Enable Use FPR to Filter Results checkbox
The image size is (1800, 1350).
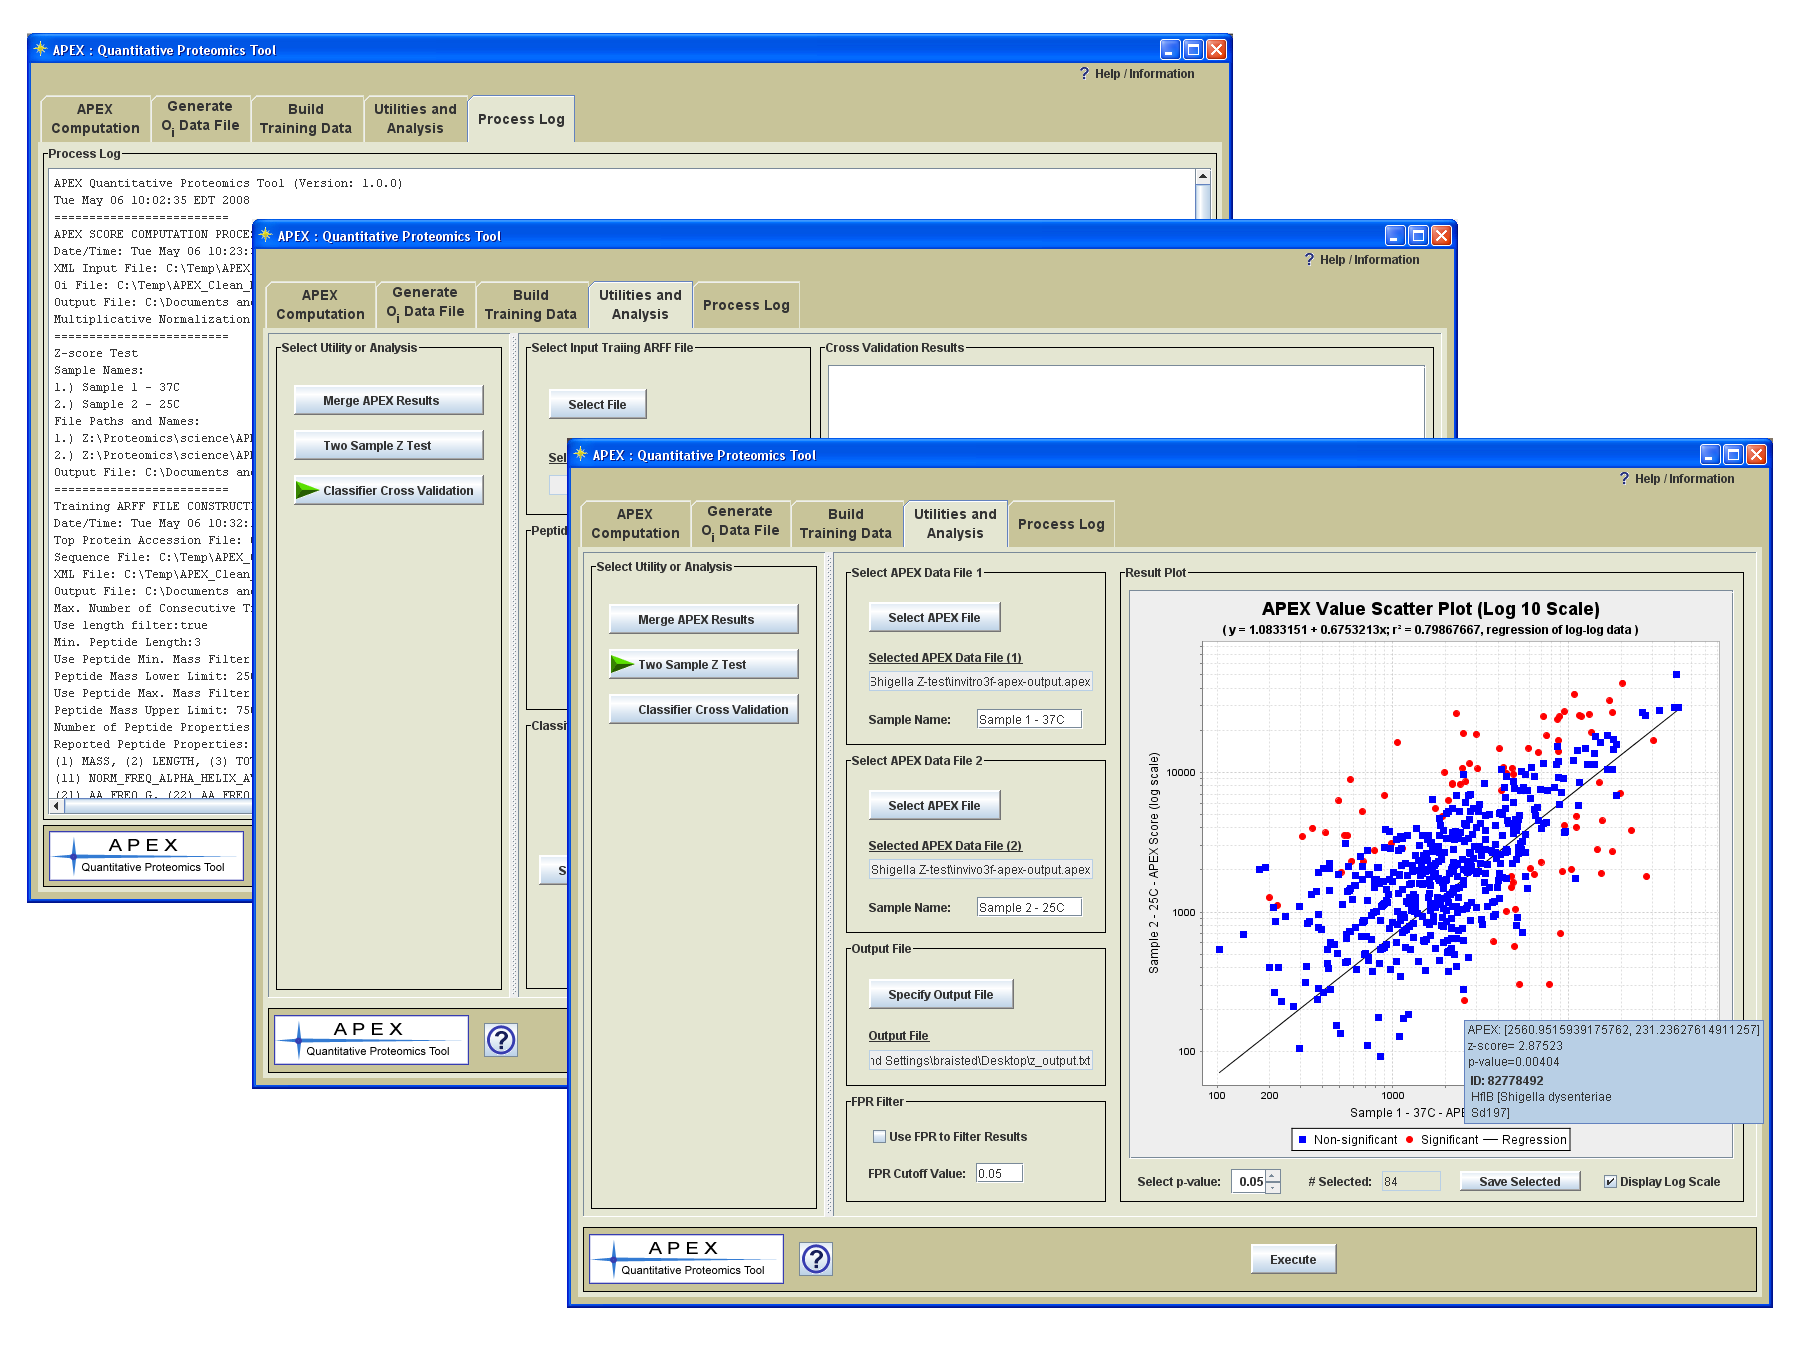tap(879, 1137)
